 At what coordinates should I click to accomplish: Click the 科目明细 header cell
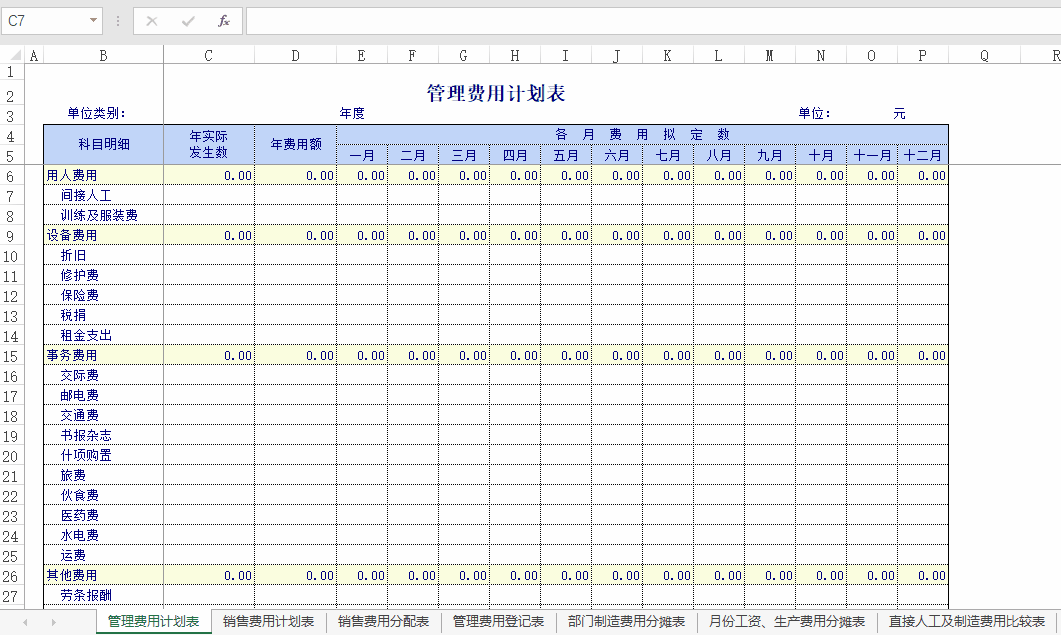104,144
